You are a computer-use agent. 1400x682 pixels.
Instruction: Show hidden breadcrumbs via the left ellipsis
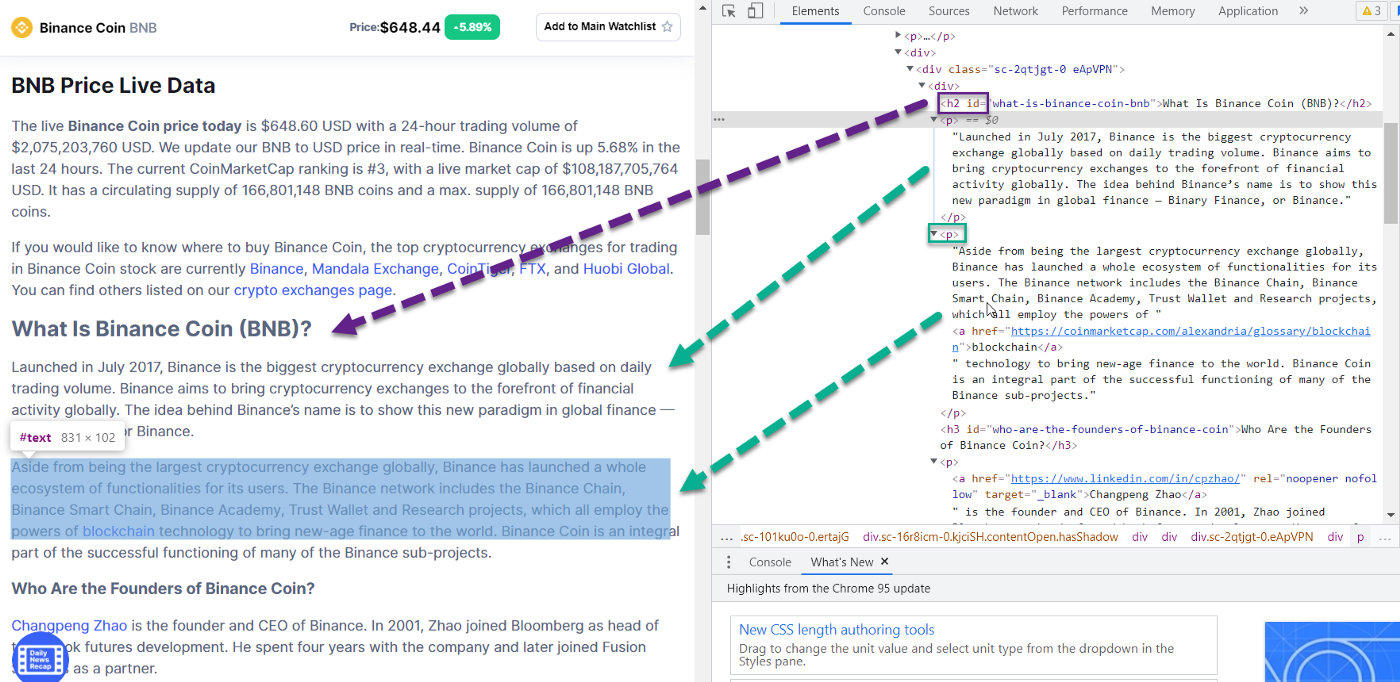(x=725, y=537)
